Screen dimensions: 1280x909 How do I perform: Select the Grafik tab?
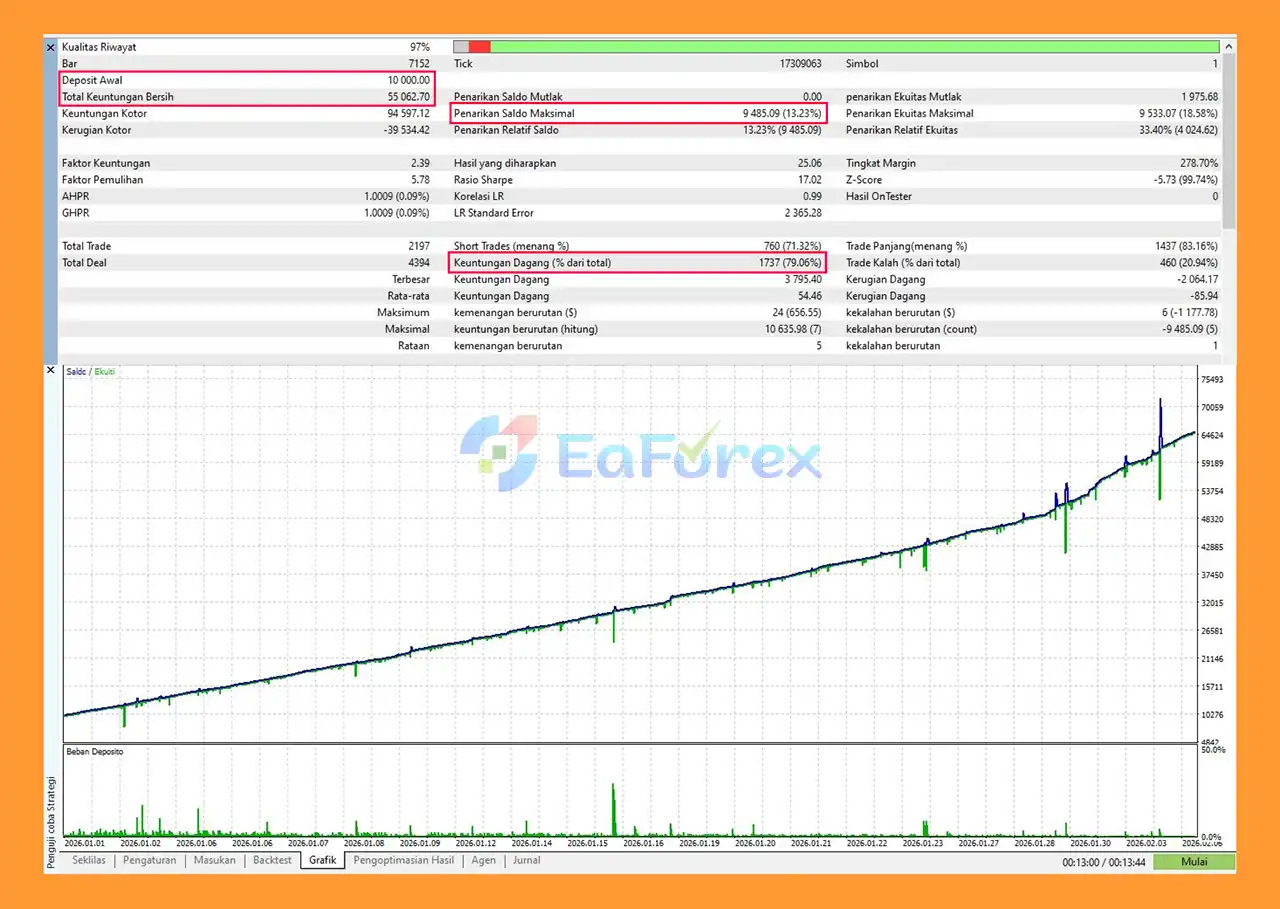tap(322, 860)
